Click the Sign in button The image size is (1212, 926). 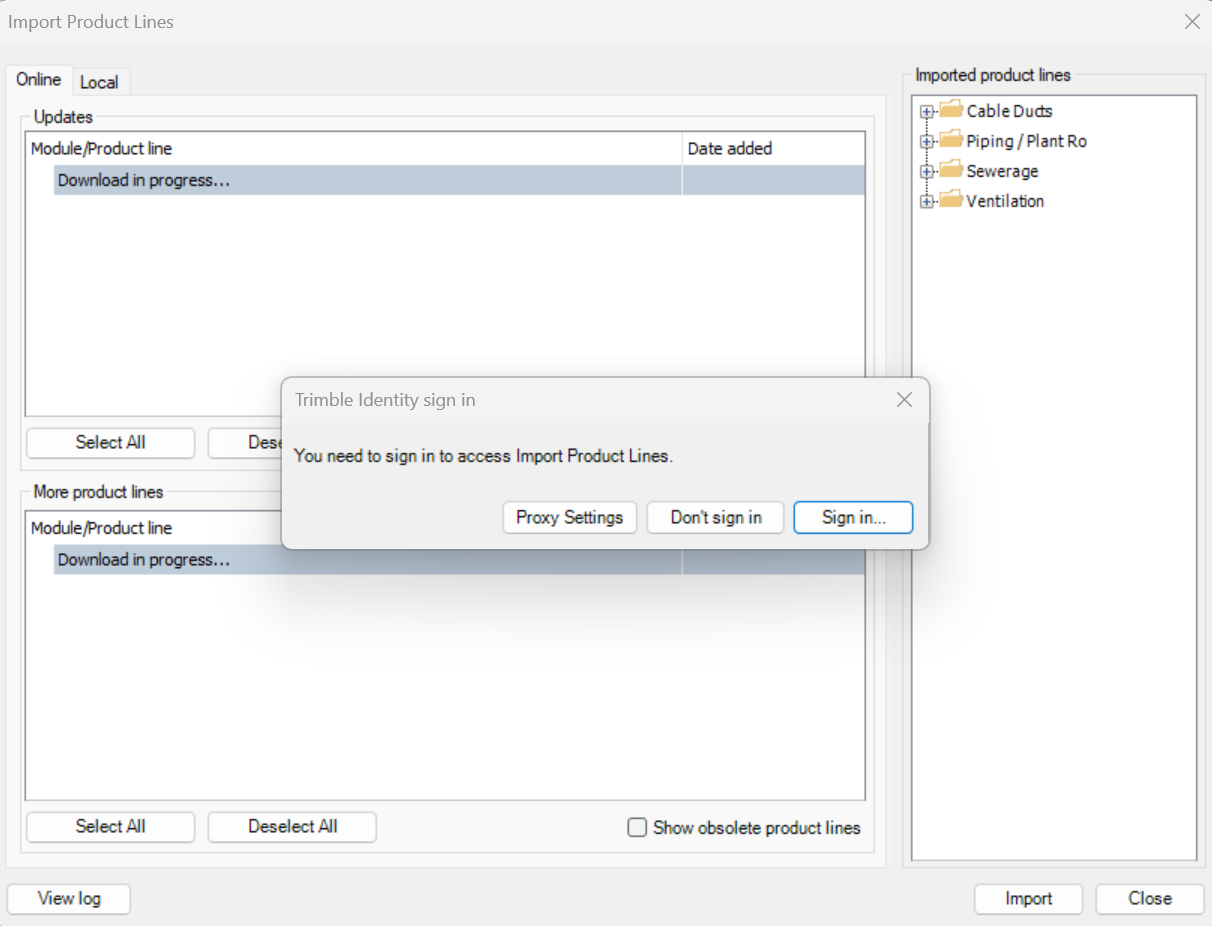(853, 517)
